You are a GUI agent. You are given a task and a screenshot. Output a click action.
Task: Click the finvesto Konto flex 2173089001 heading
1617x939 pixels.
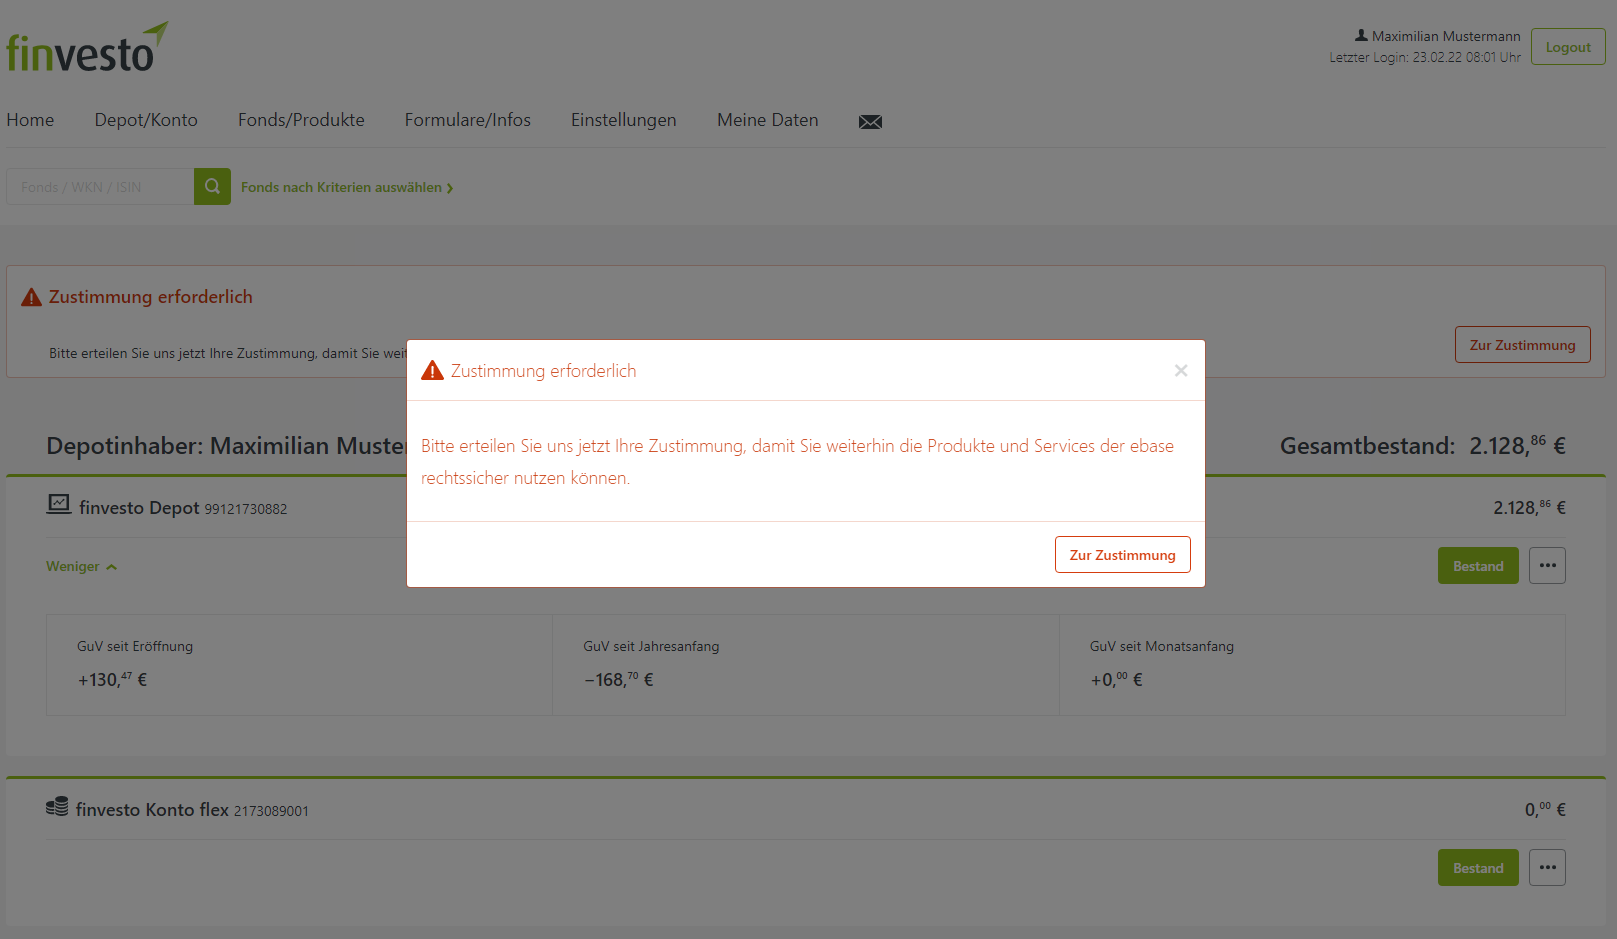[192, 810]
